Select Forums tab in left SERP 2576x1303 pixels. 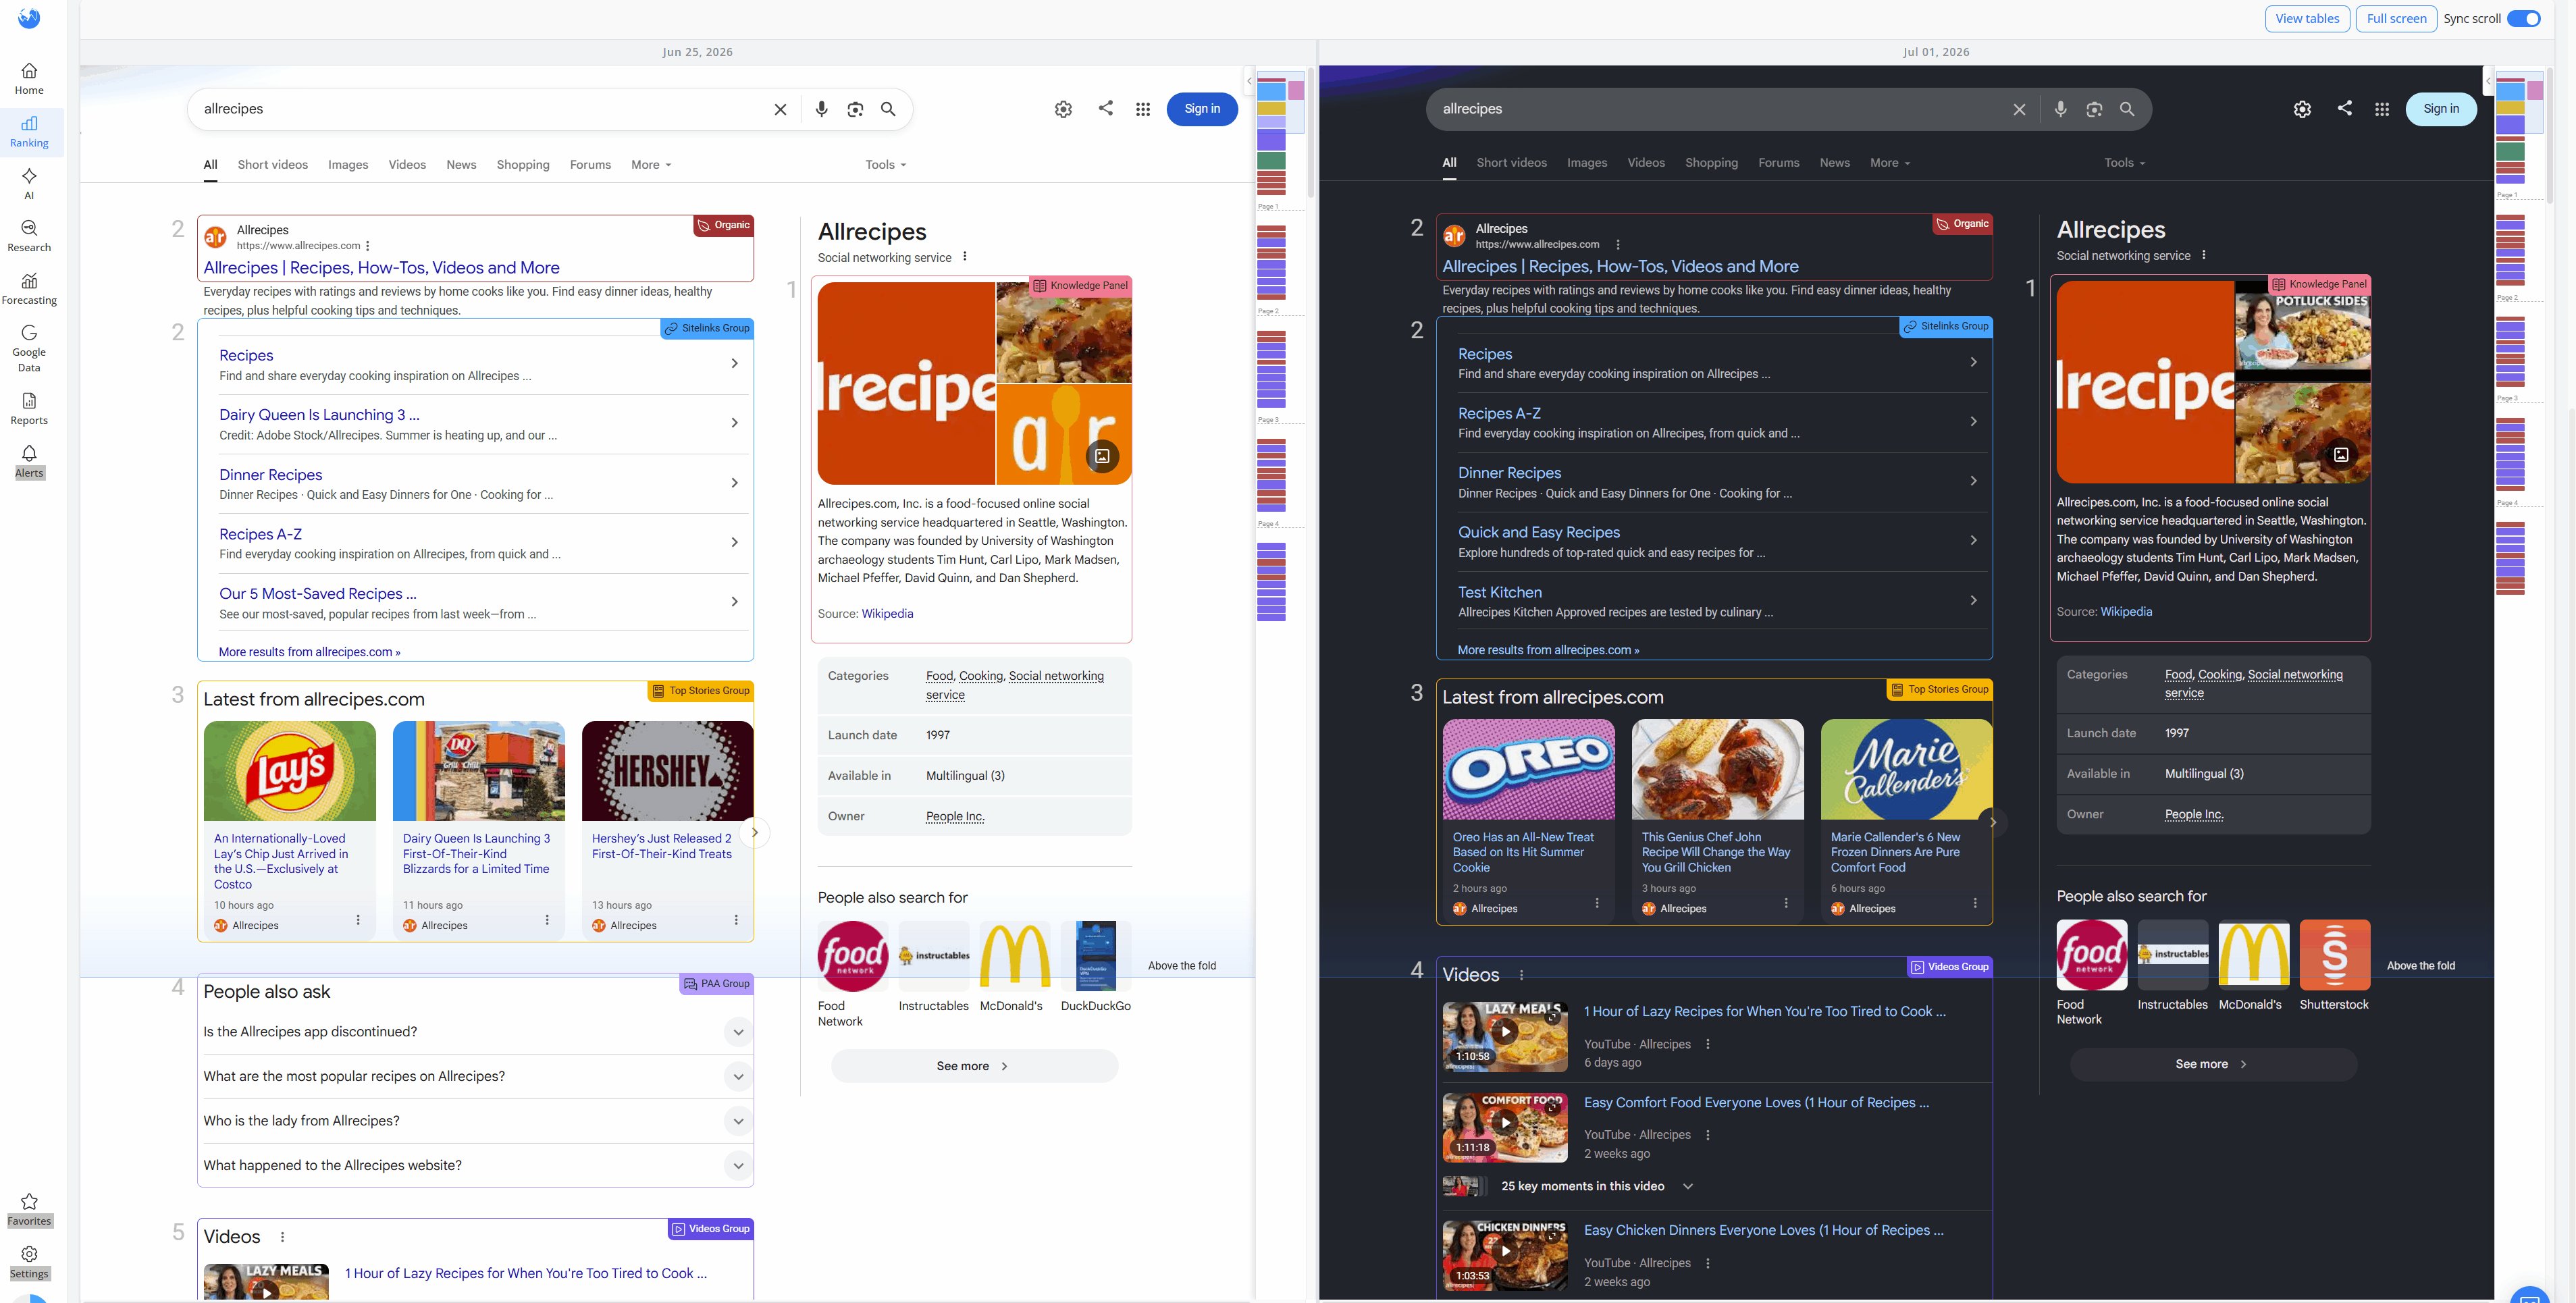[x=590, y=165]
